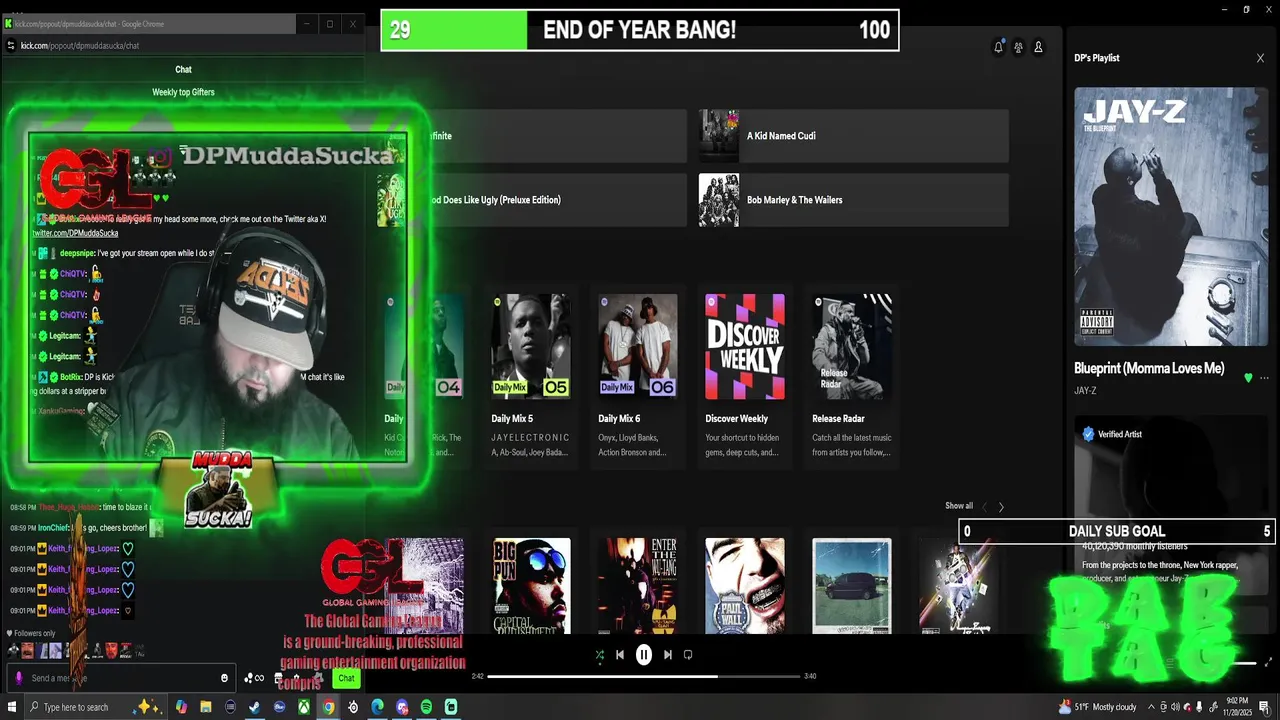Screen dimensions: 1280x720
Task: Show previous items with left chevron arrow
Action: coord(984,507)
